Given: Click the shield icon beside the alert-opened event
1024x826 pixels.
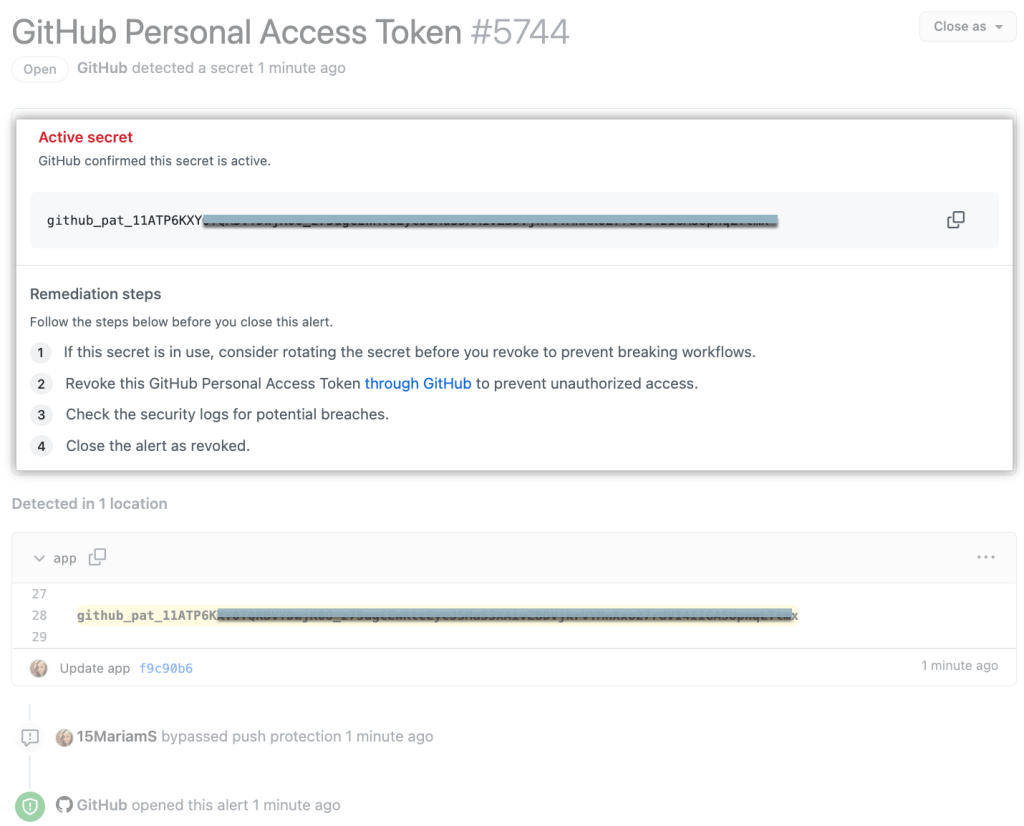Looking at the screenshot, I should coord(29,805).
